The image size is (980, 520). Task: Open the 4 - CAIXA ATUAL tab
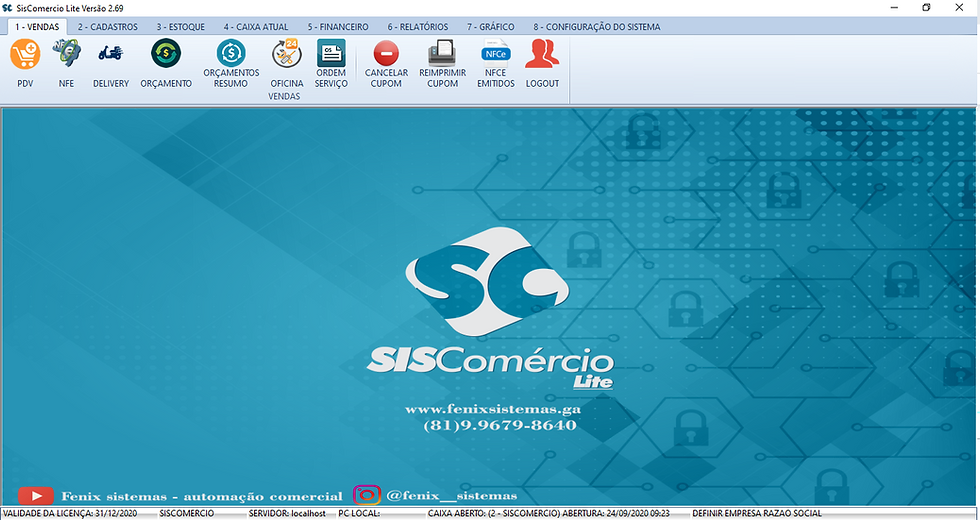pos(256,27)
